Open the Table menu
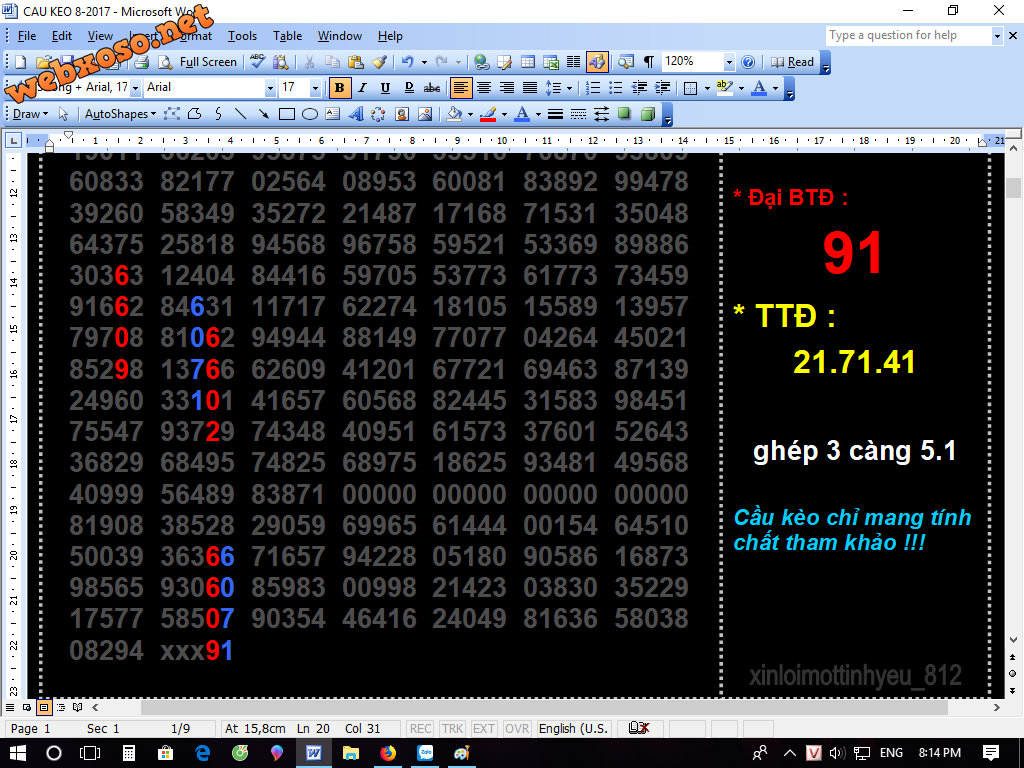This screenshot has height=768, width=1024. coord(287,36)
